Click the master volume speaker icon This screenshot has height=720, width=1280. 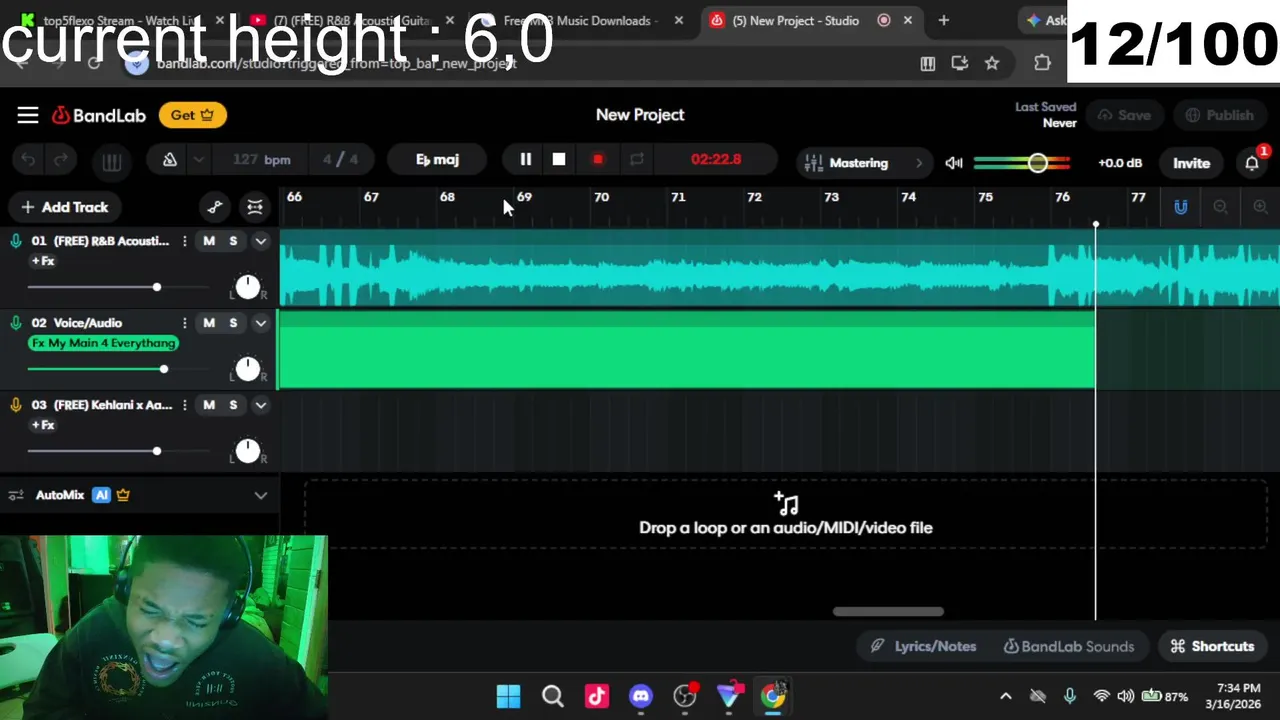coord(954,163)
